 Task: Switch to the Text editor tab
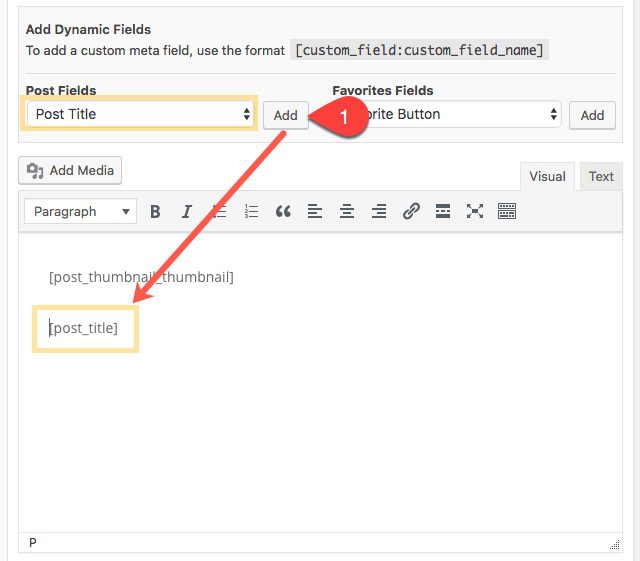pos(601,177)
